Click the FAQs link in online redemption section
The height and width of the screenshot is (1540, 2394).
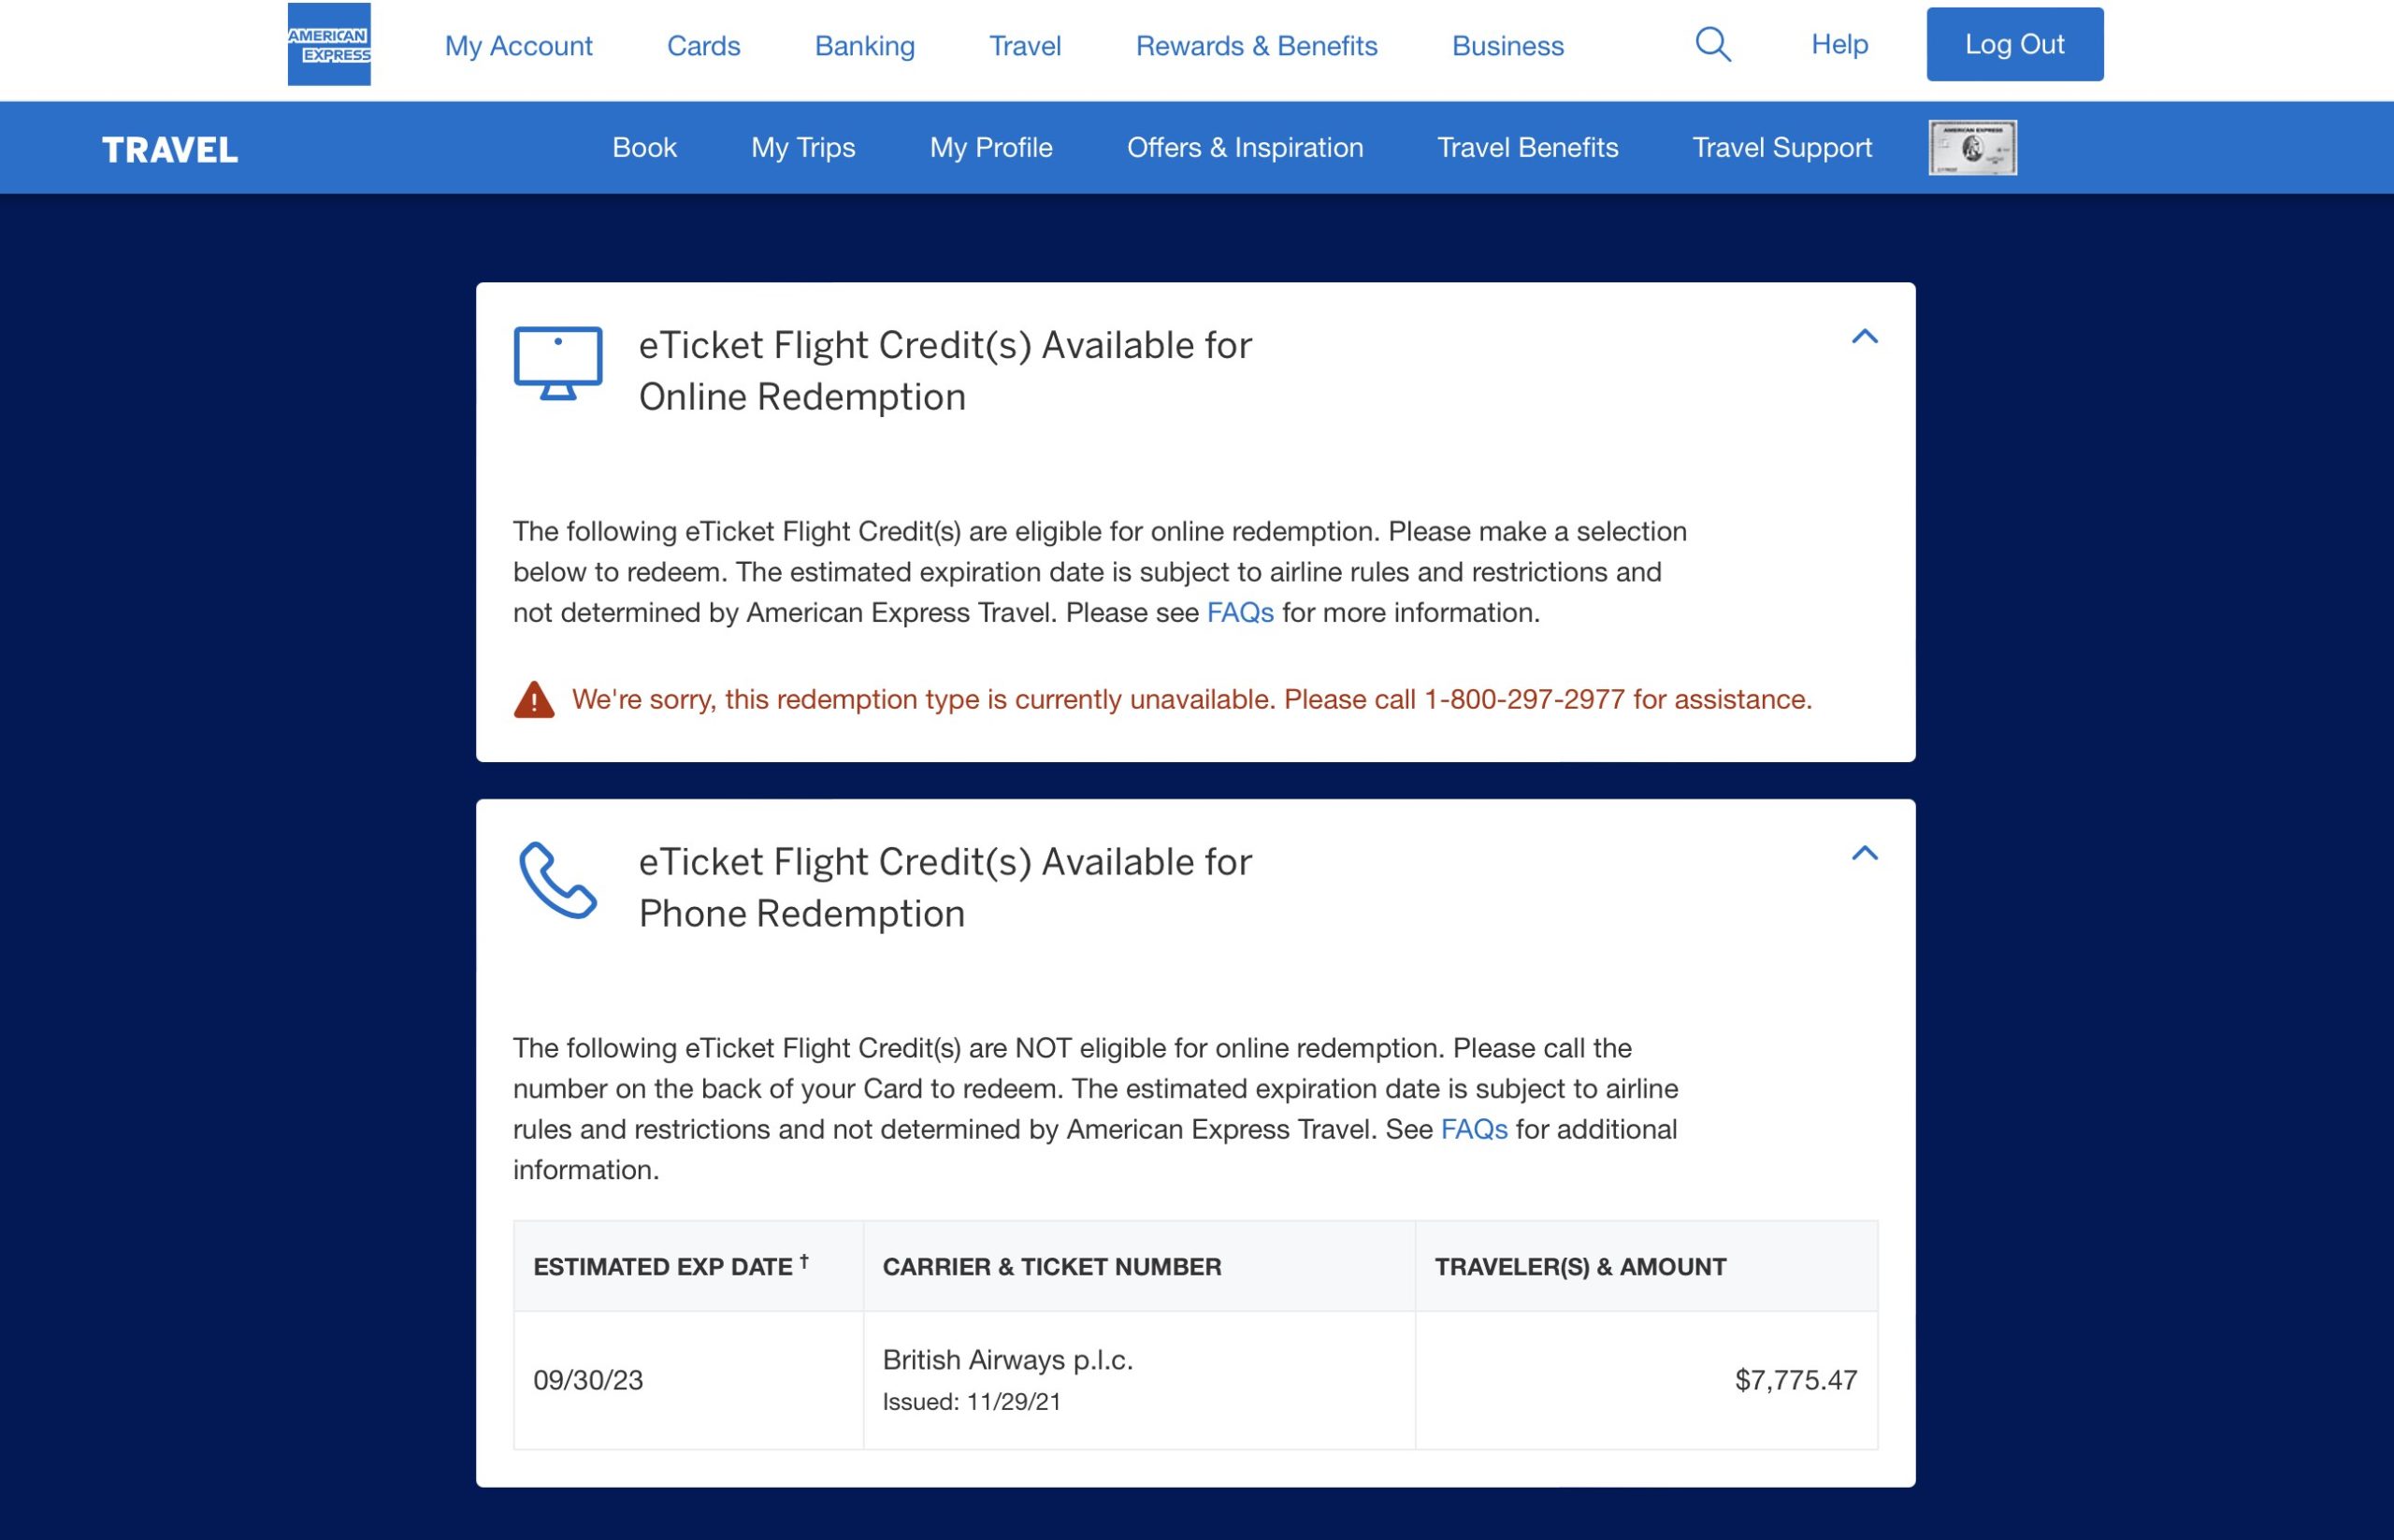point(1239,611)
